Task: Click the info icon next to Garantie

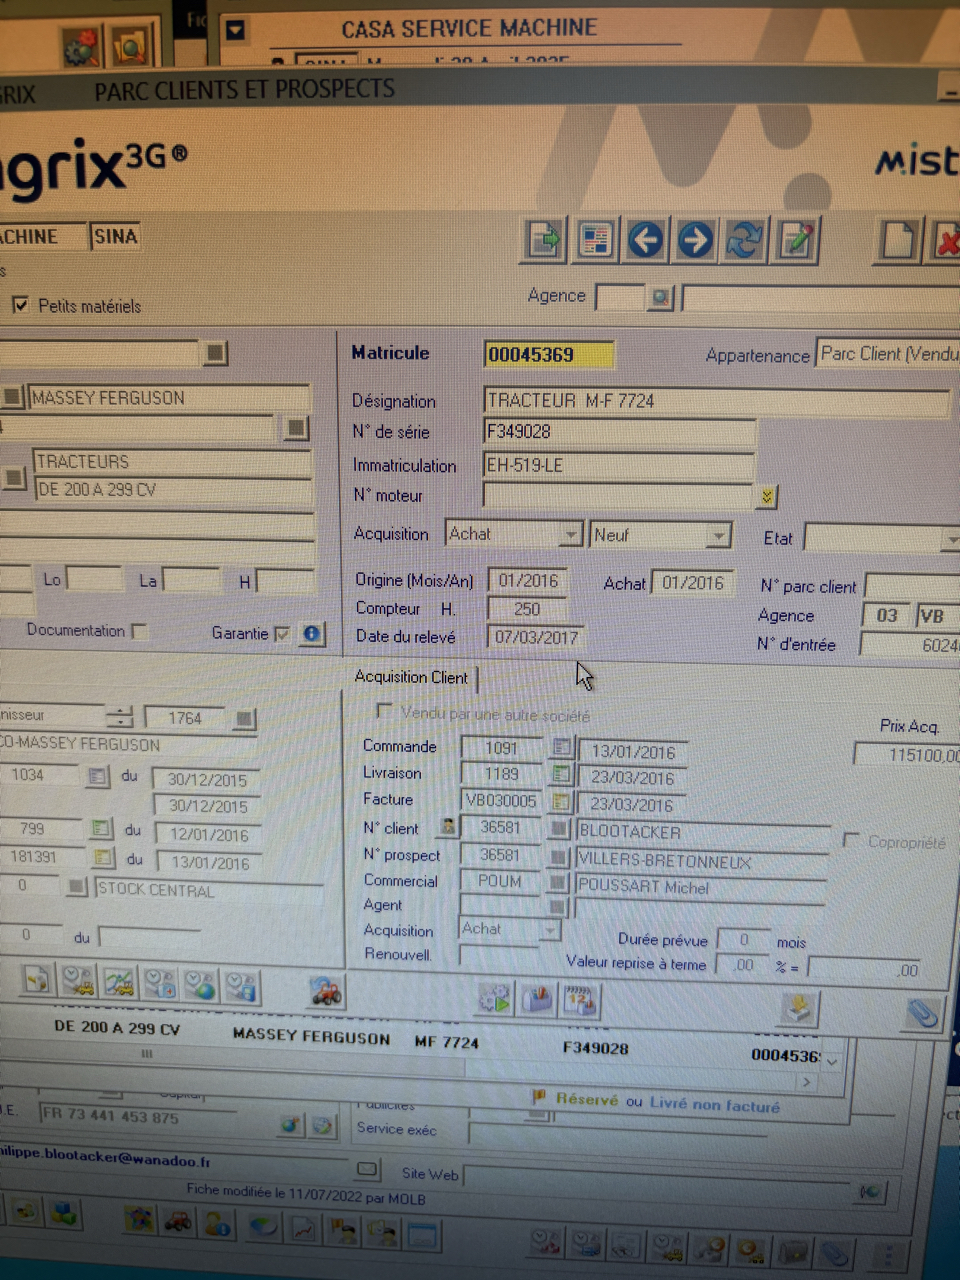Action: [312, 633]
